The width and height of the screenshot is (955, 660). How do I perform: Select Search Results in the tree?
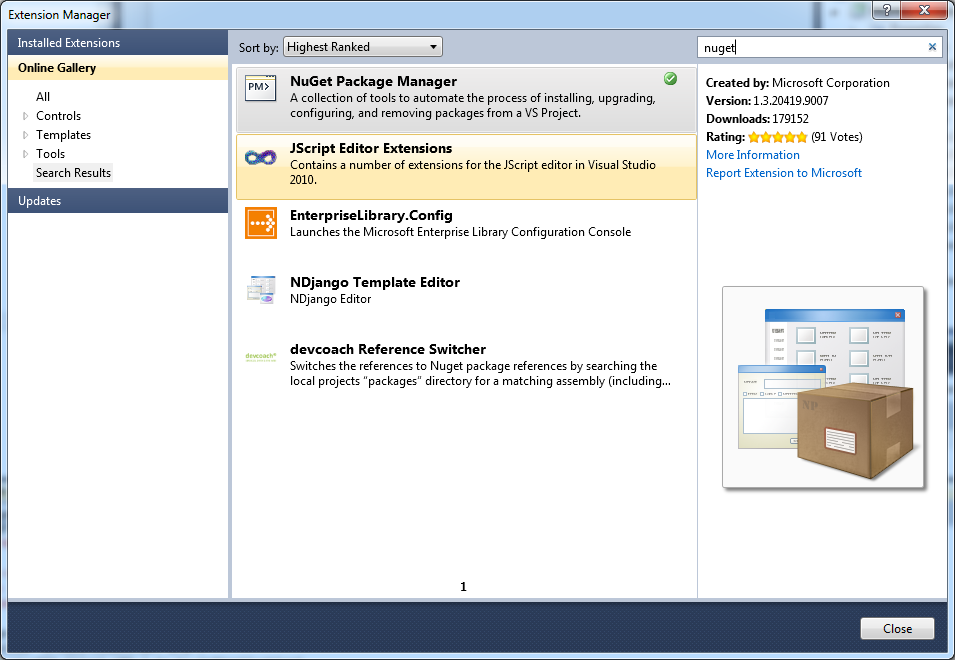pyautogui.click(x=73, y=173)
